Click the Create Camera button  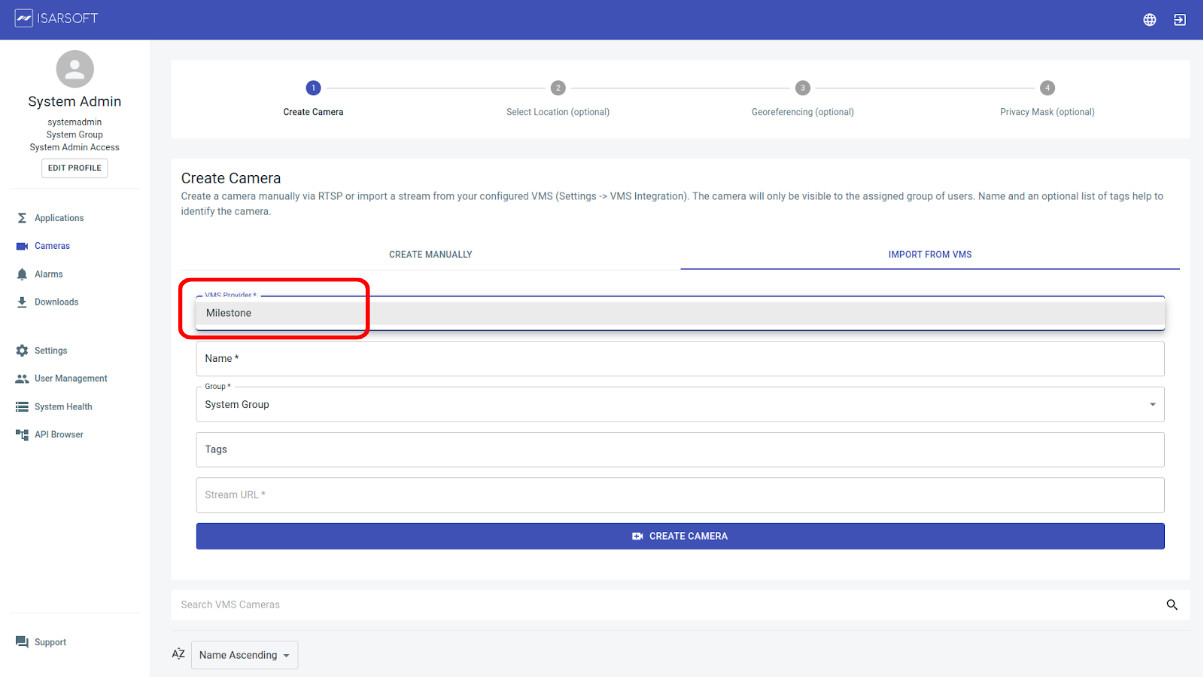click(x=680, y=536)
